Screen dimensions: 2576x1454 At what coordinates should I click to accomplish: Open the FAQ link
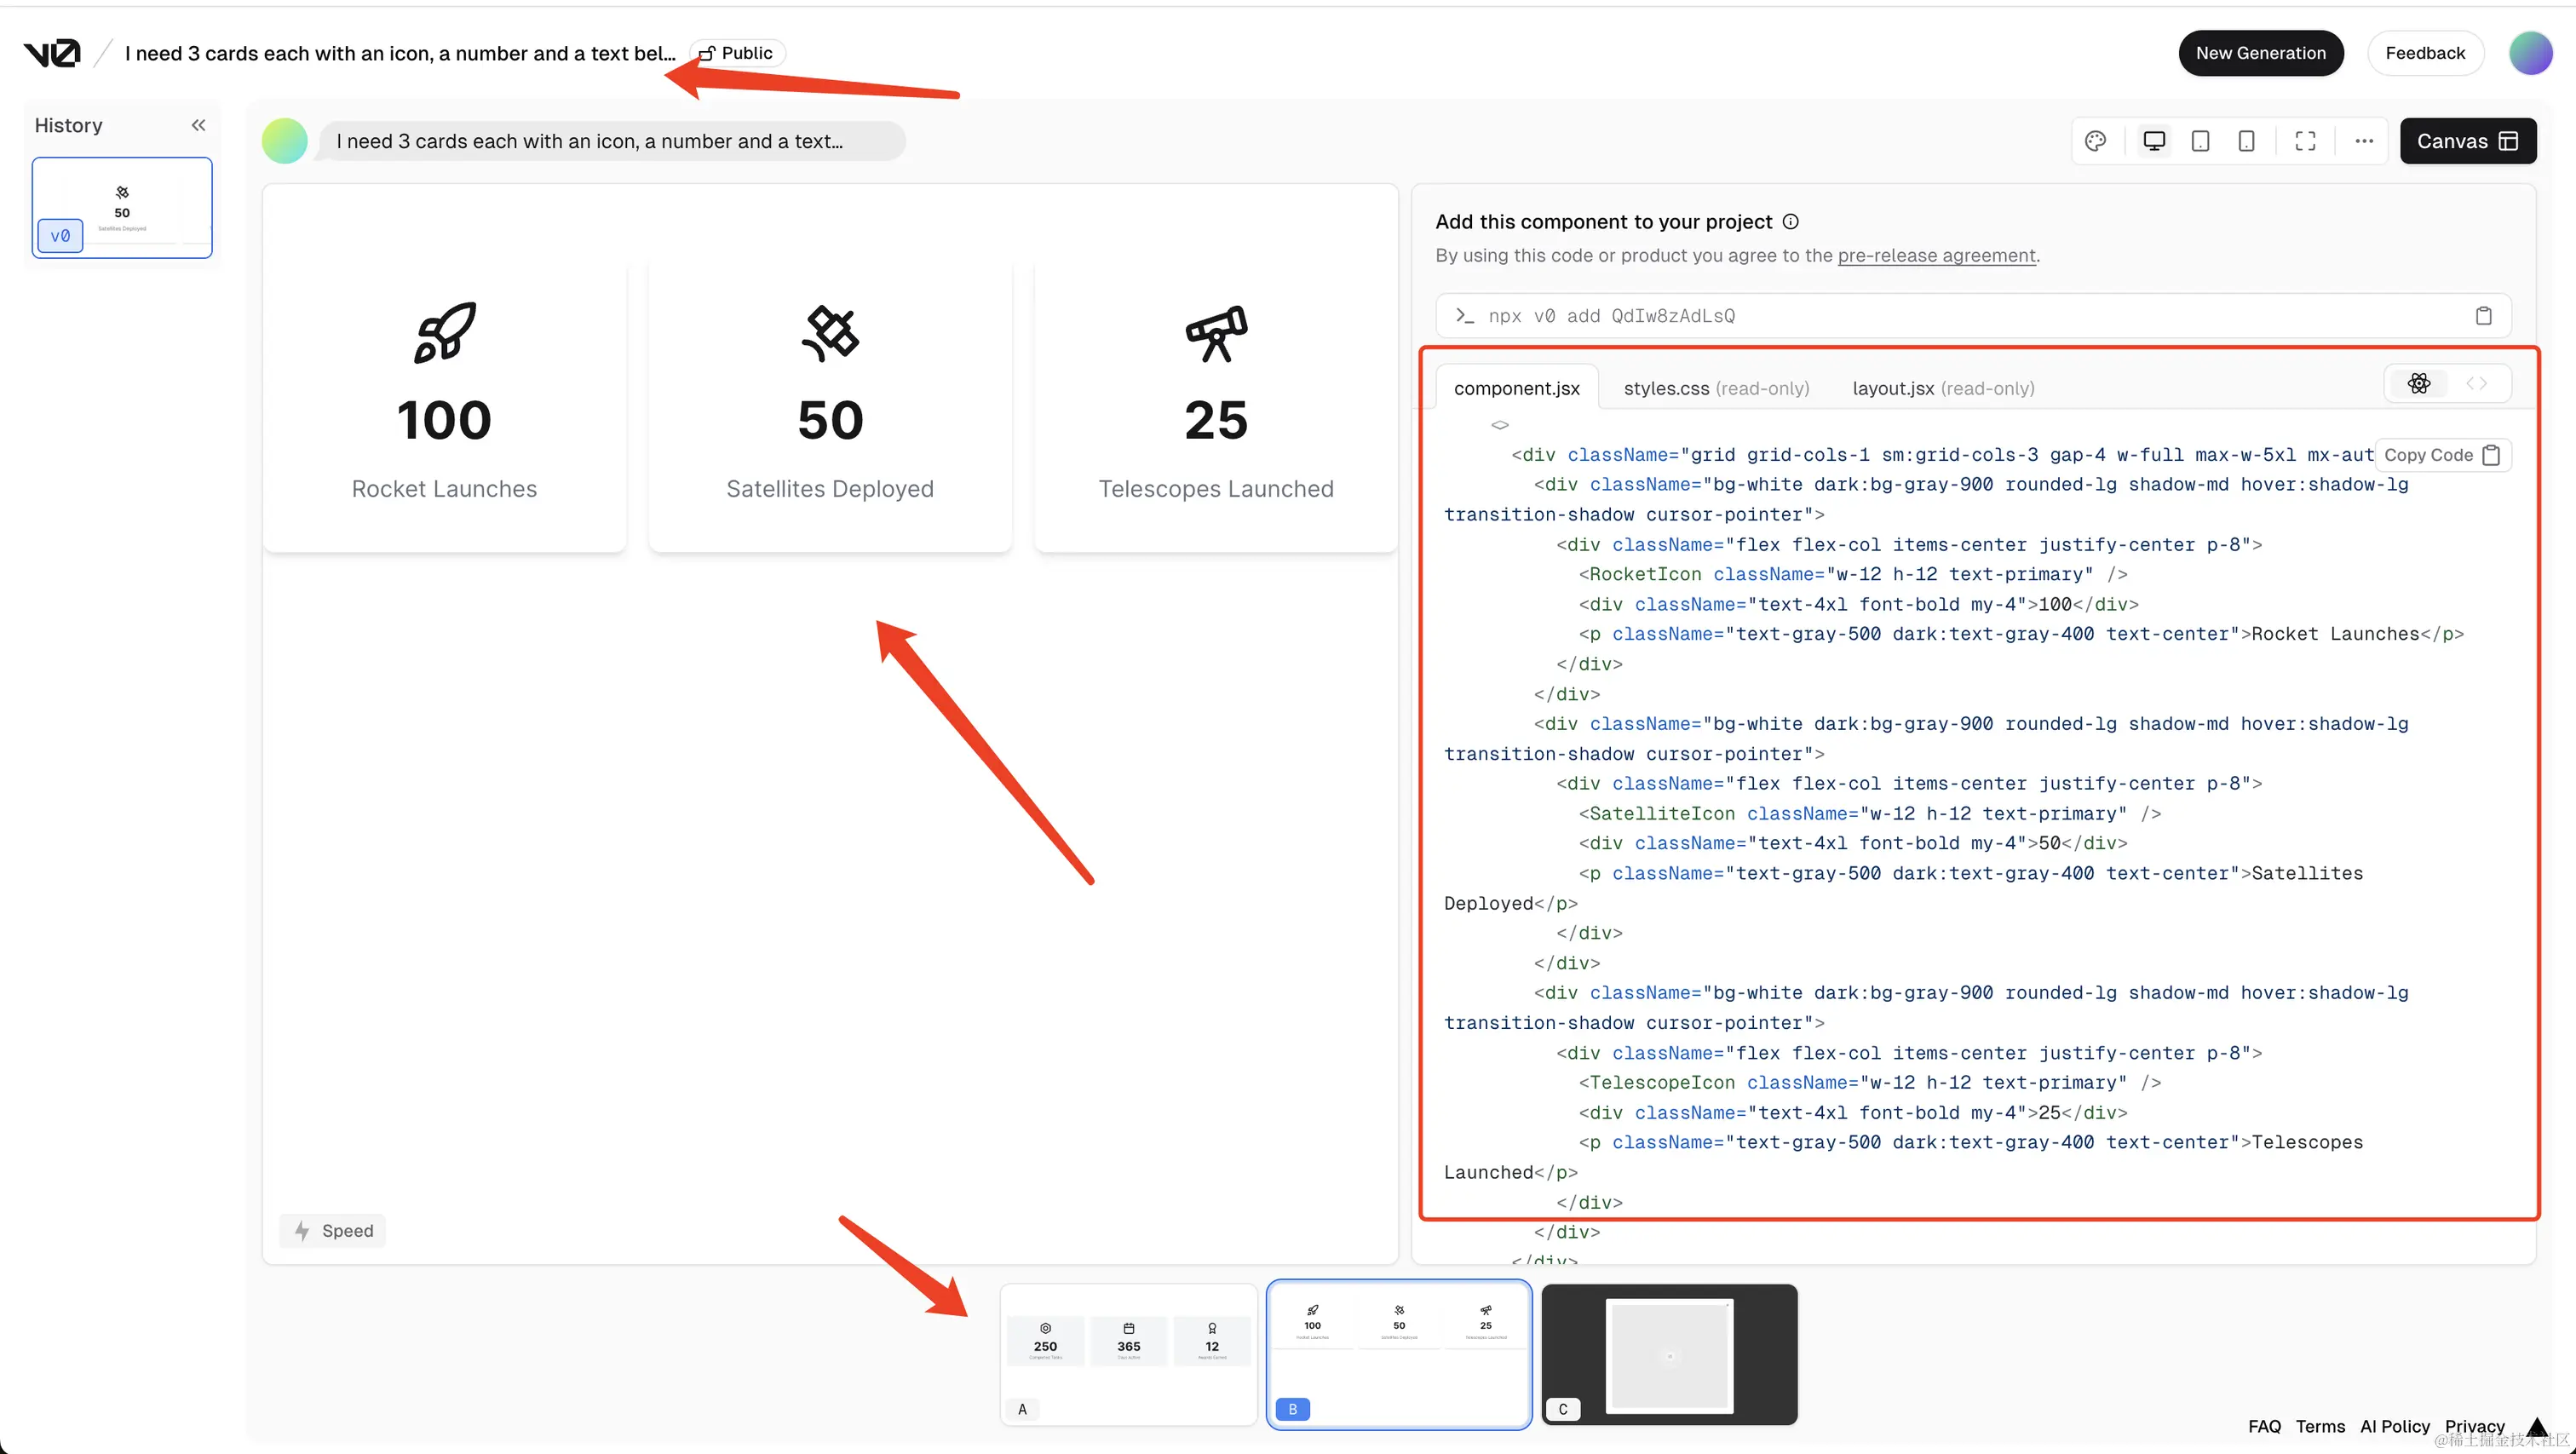(x=2264, y=1426)
